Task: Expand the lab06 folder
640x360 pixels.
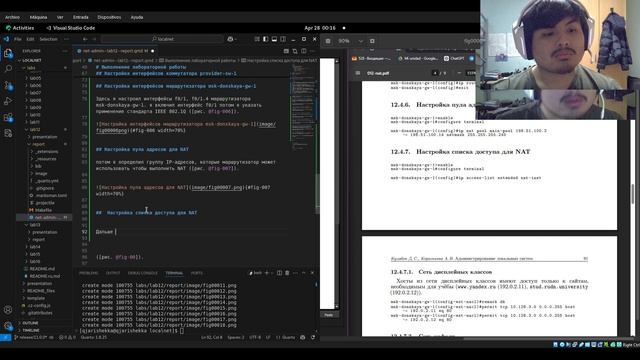Action: tap(35, 86)
